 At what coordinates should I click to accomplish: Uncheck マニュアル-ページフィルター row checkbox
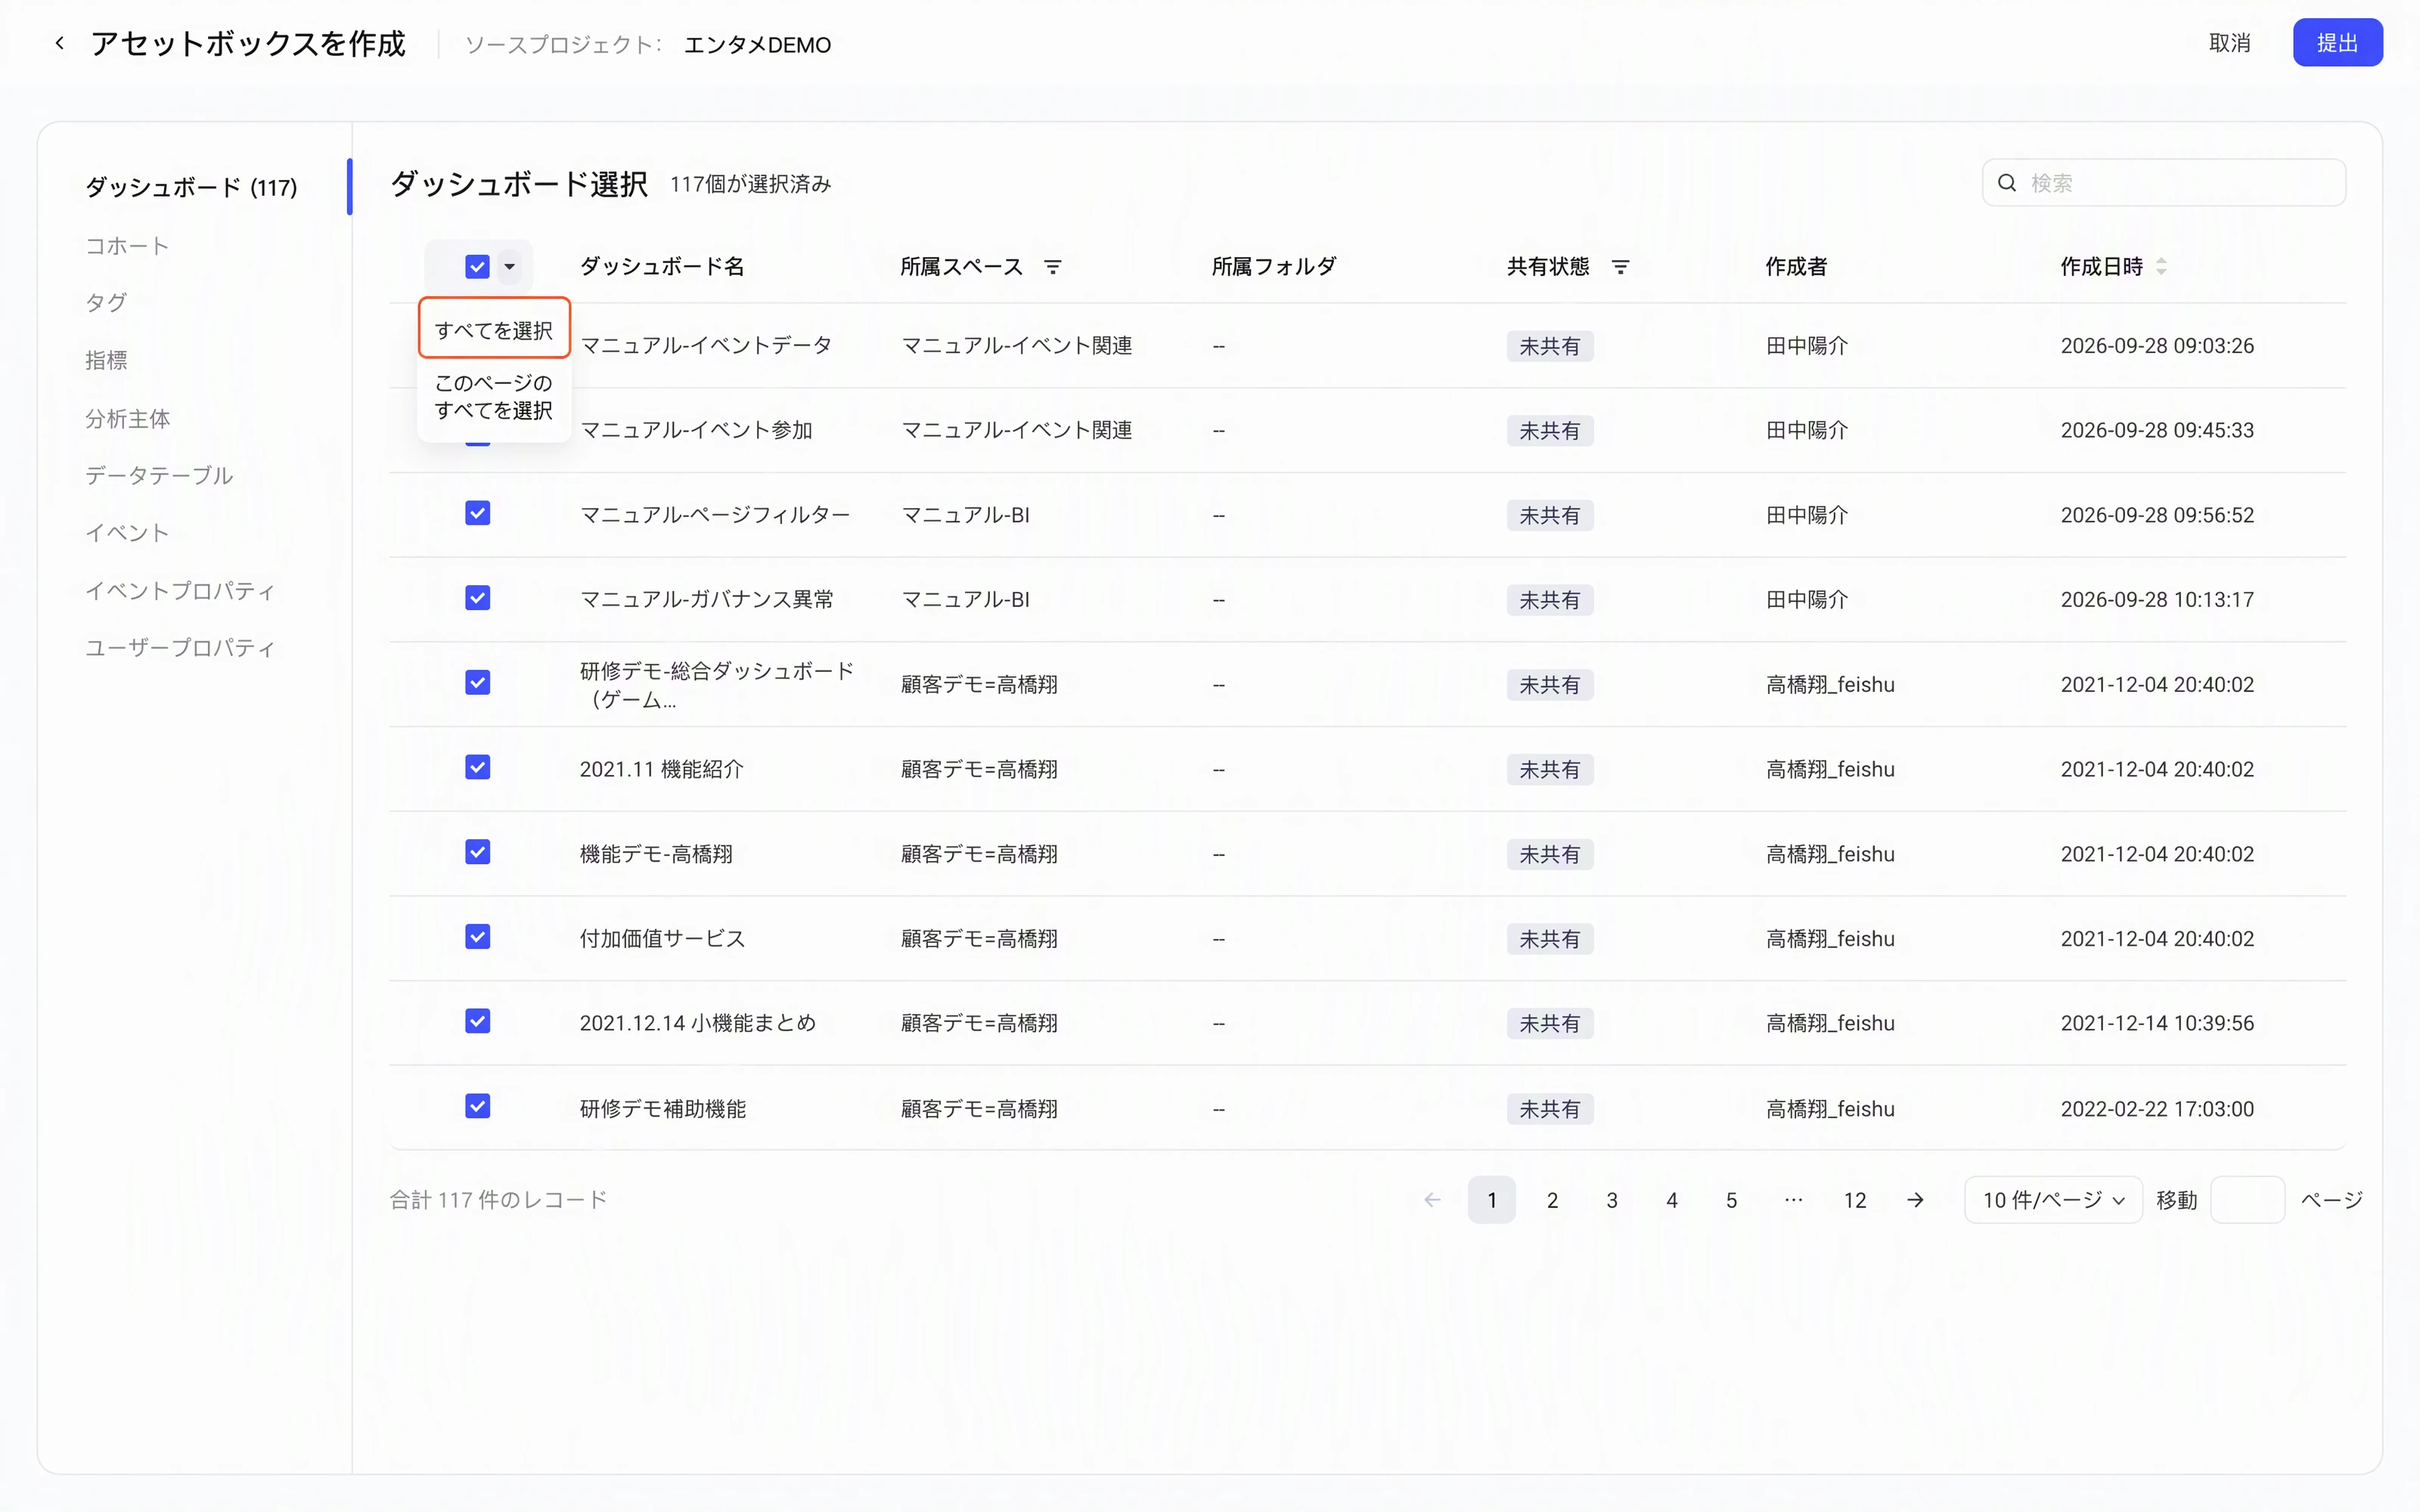[477, 514]
